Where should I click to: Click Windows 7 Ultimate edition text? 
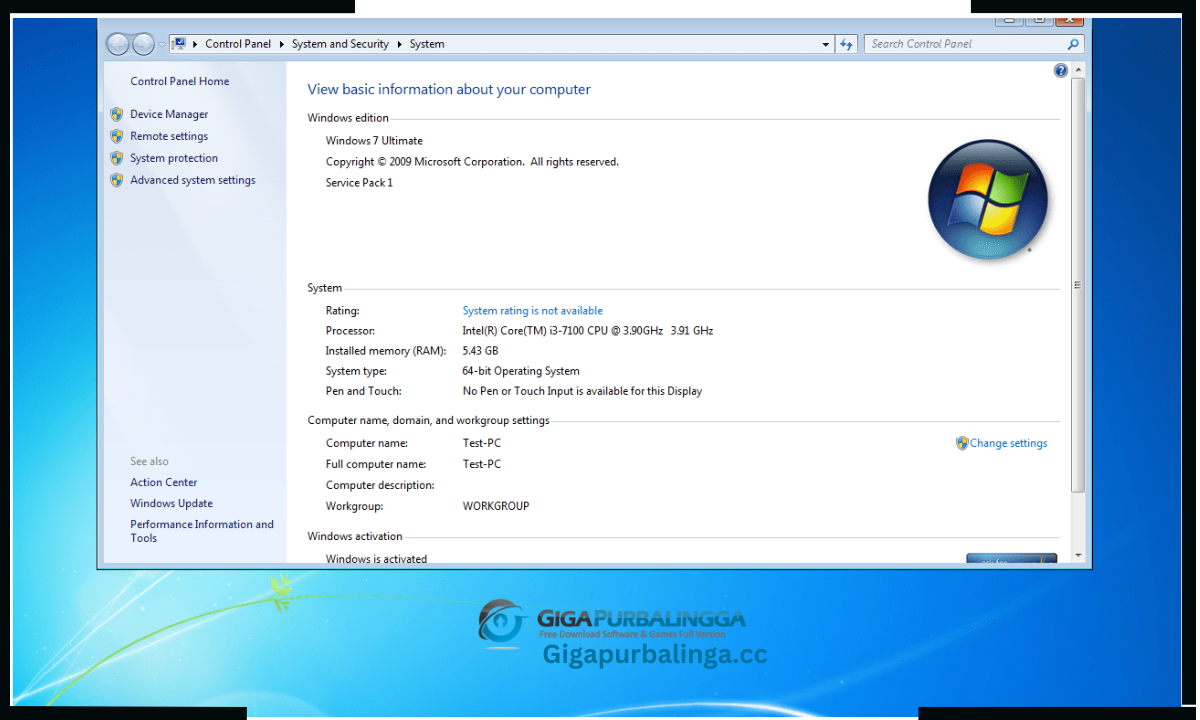click(374, 141)
